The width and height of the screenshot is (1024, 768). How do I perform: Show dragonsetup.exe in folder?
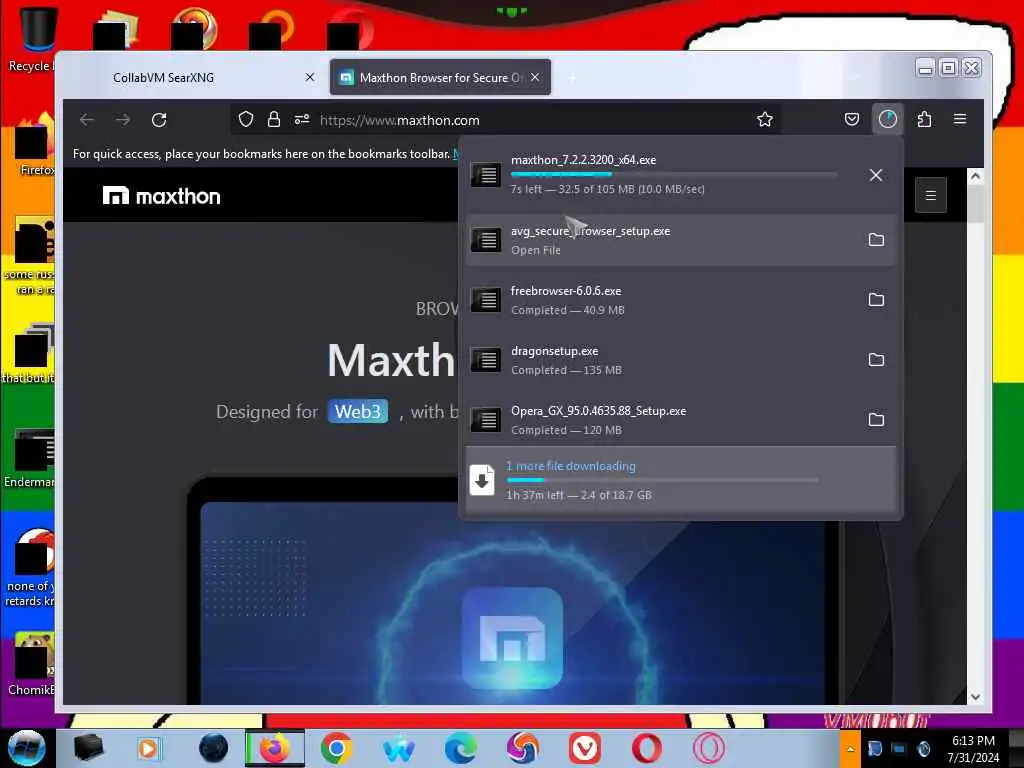[x=876, y=360]
